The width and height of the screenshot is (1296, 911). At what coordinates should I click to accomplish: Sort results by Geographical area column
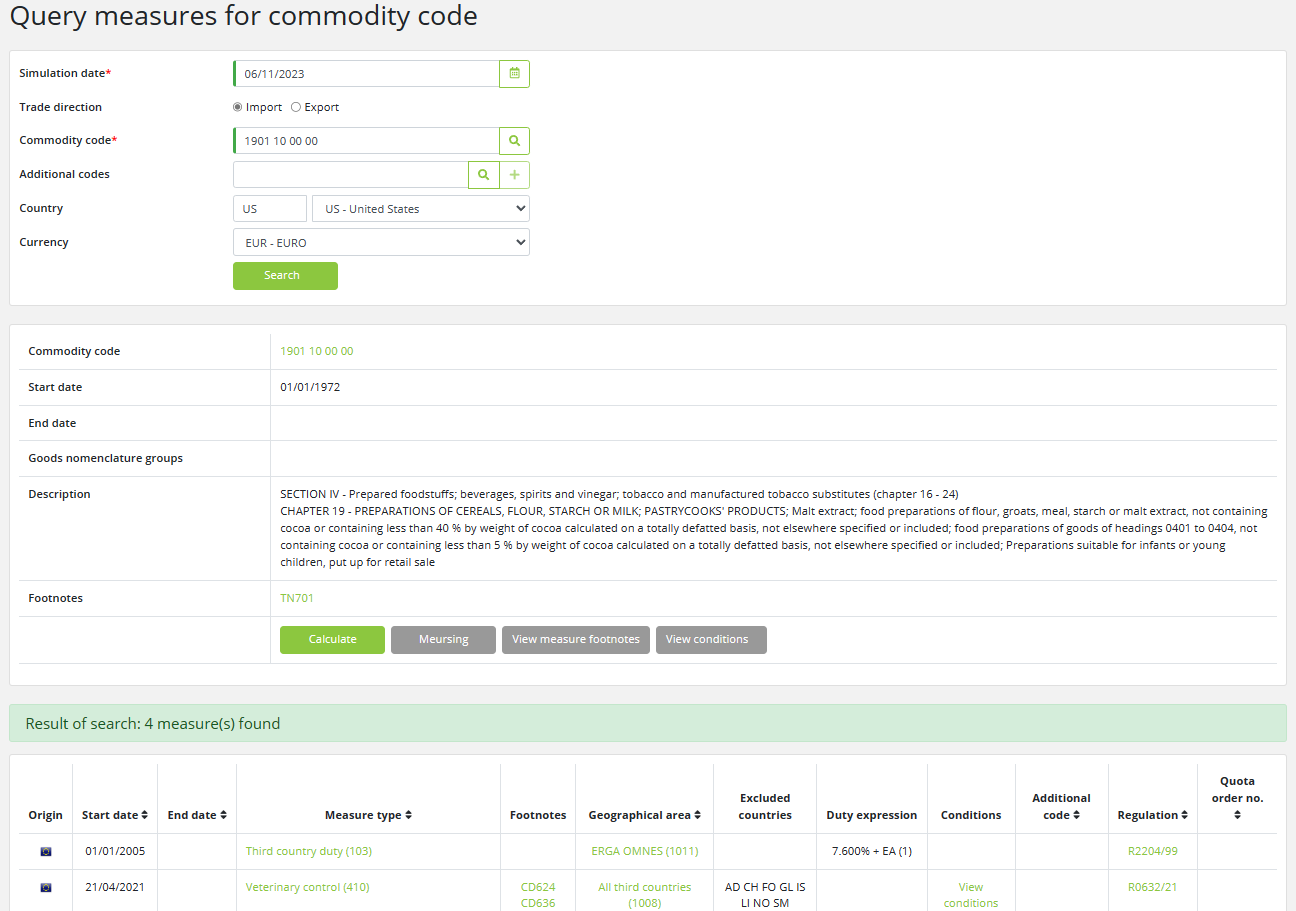(644, 815)
